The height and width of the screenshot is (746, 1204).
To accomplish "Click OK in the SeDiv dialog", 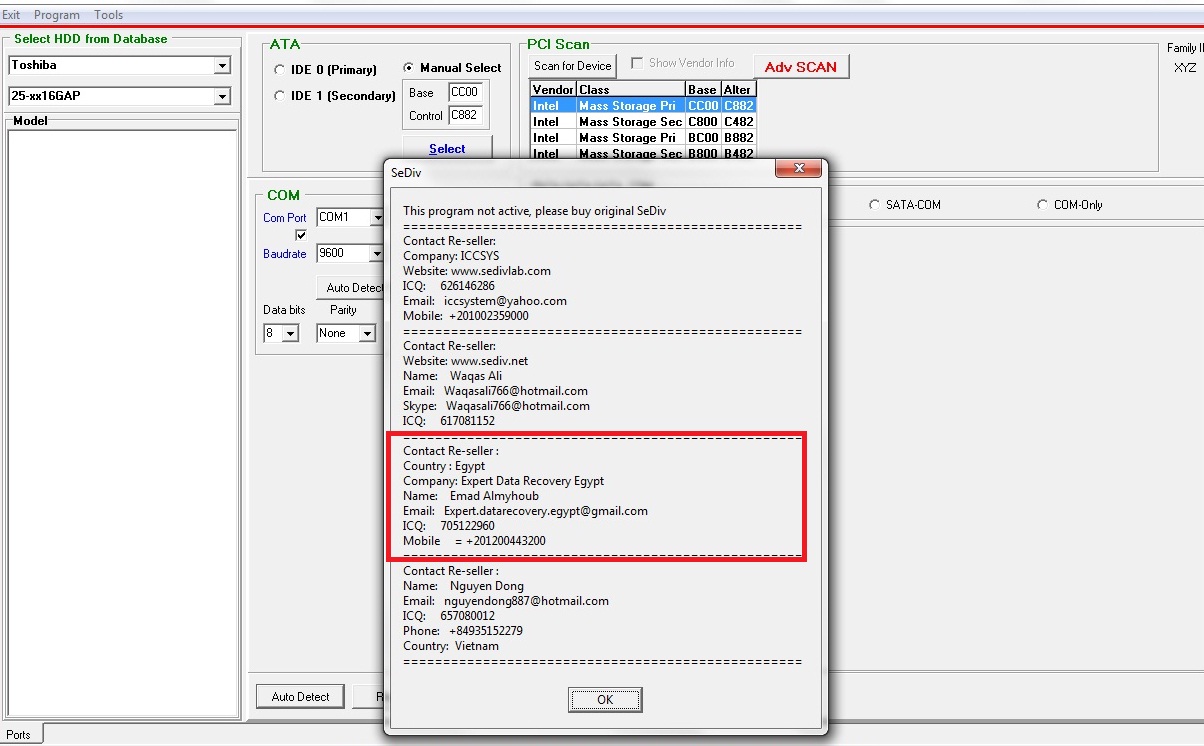I will (605, 700).
